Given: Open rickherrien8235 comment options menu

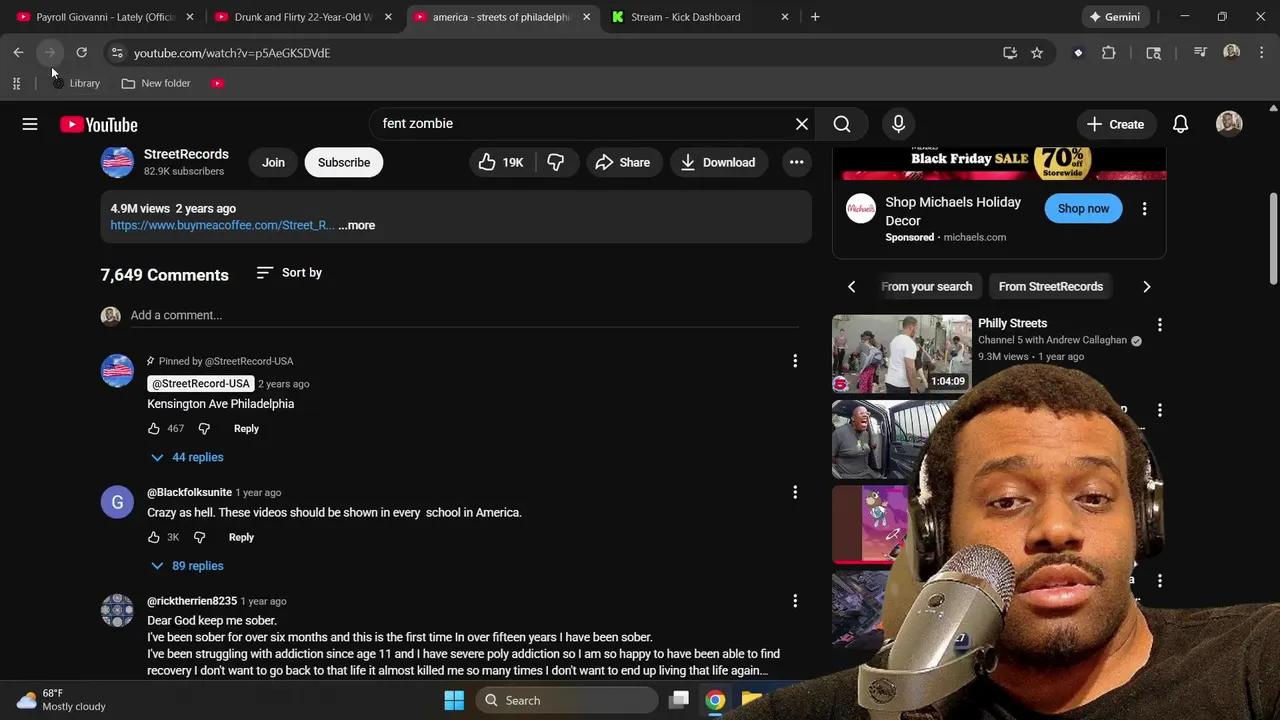Looking at the screenshot, I should point(795,601).
